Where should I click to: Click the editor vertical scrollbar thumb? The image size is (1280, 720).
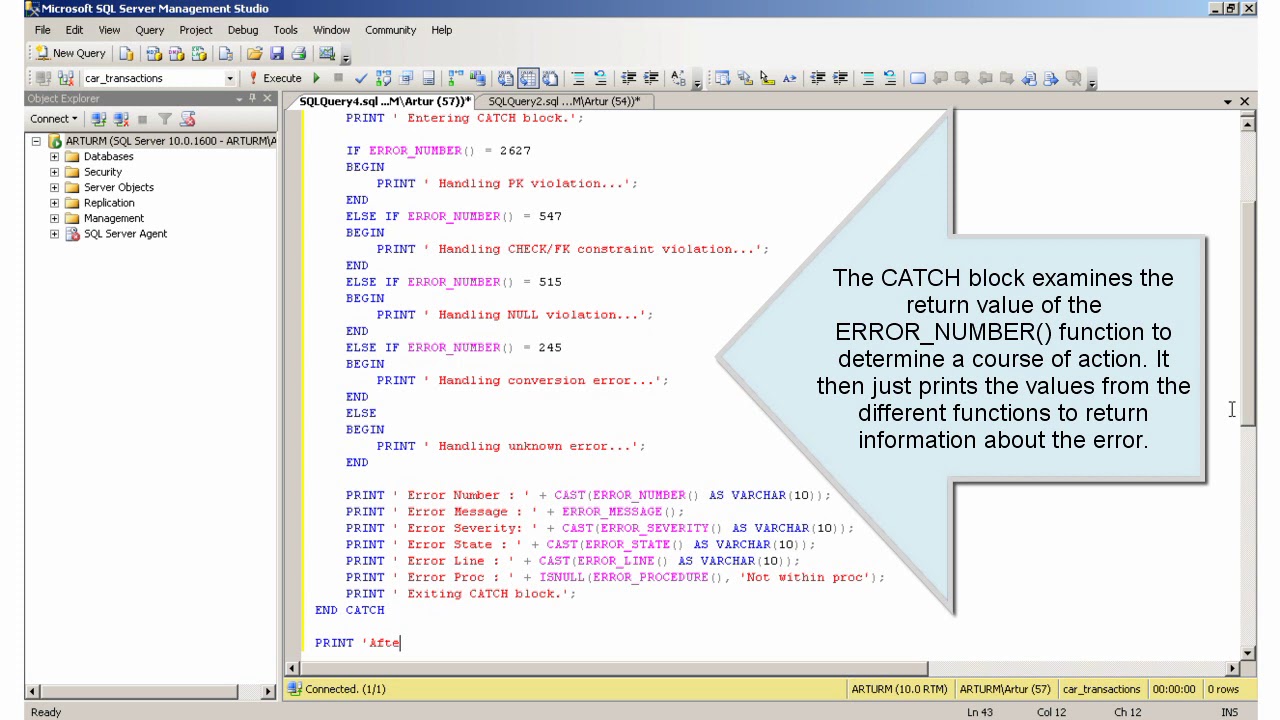[1247, 313]
